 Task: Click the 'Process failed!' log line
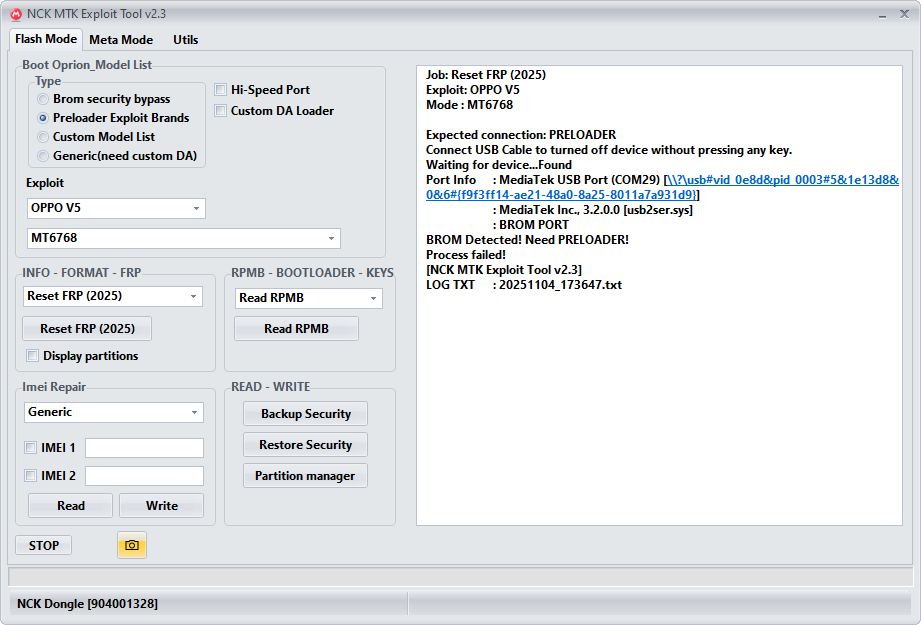click(466, 255)
